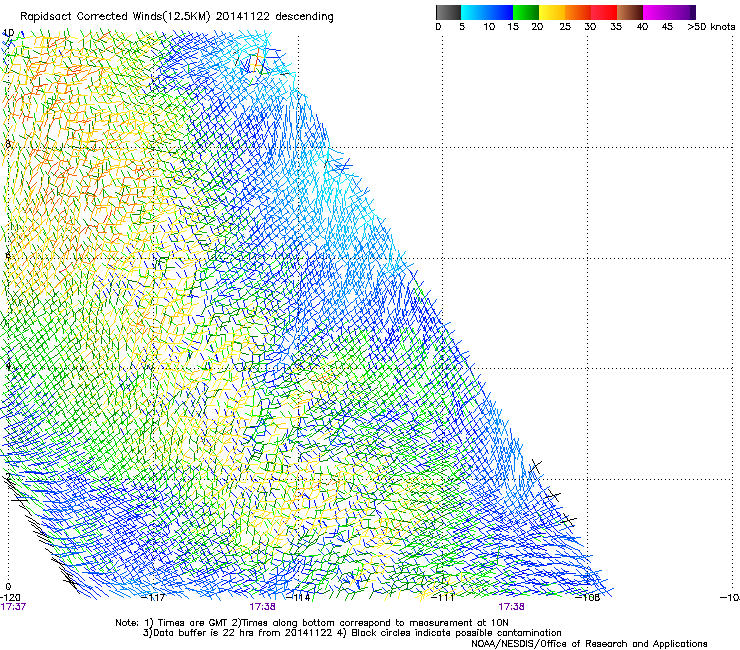Click the 'NOAA/NESDIS/Office of Research and Applications' credit
Viewport: 740px width, 650px height.
click(x=589, y=644)
